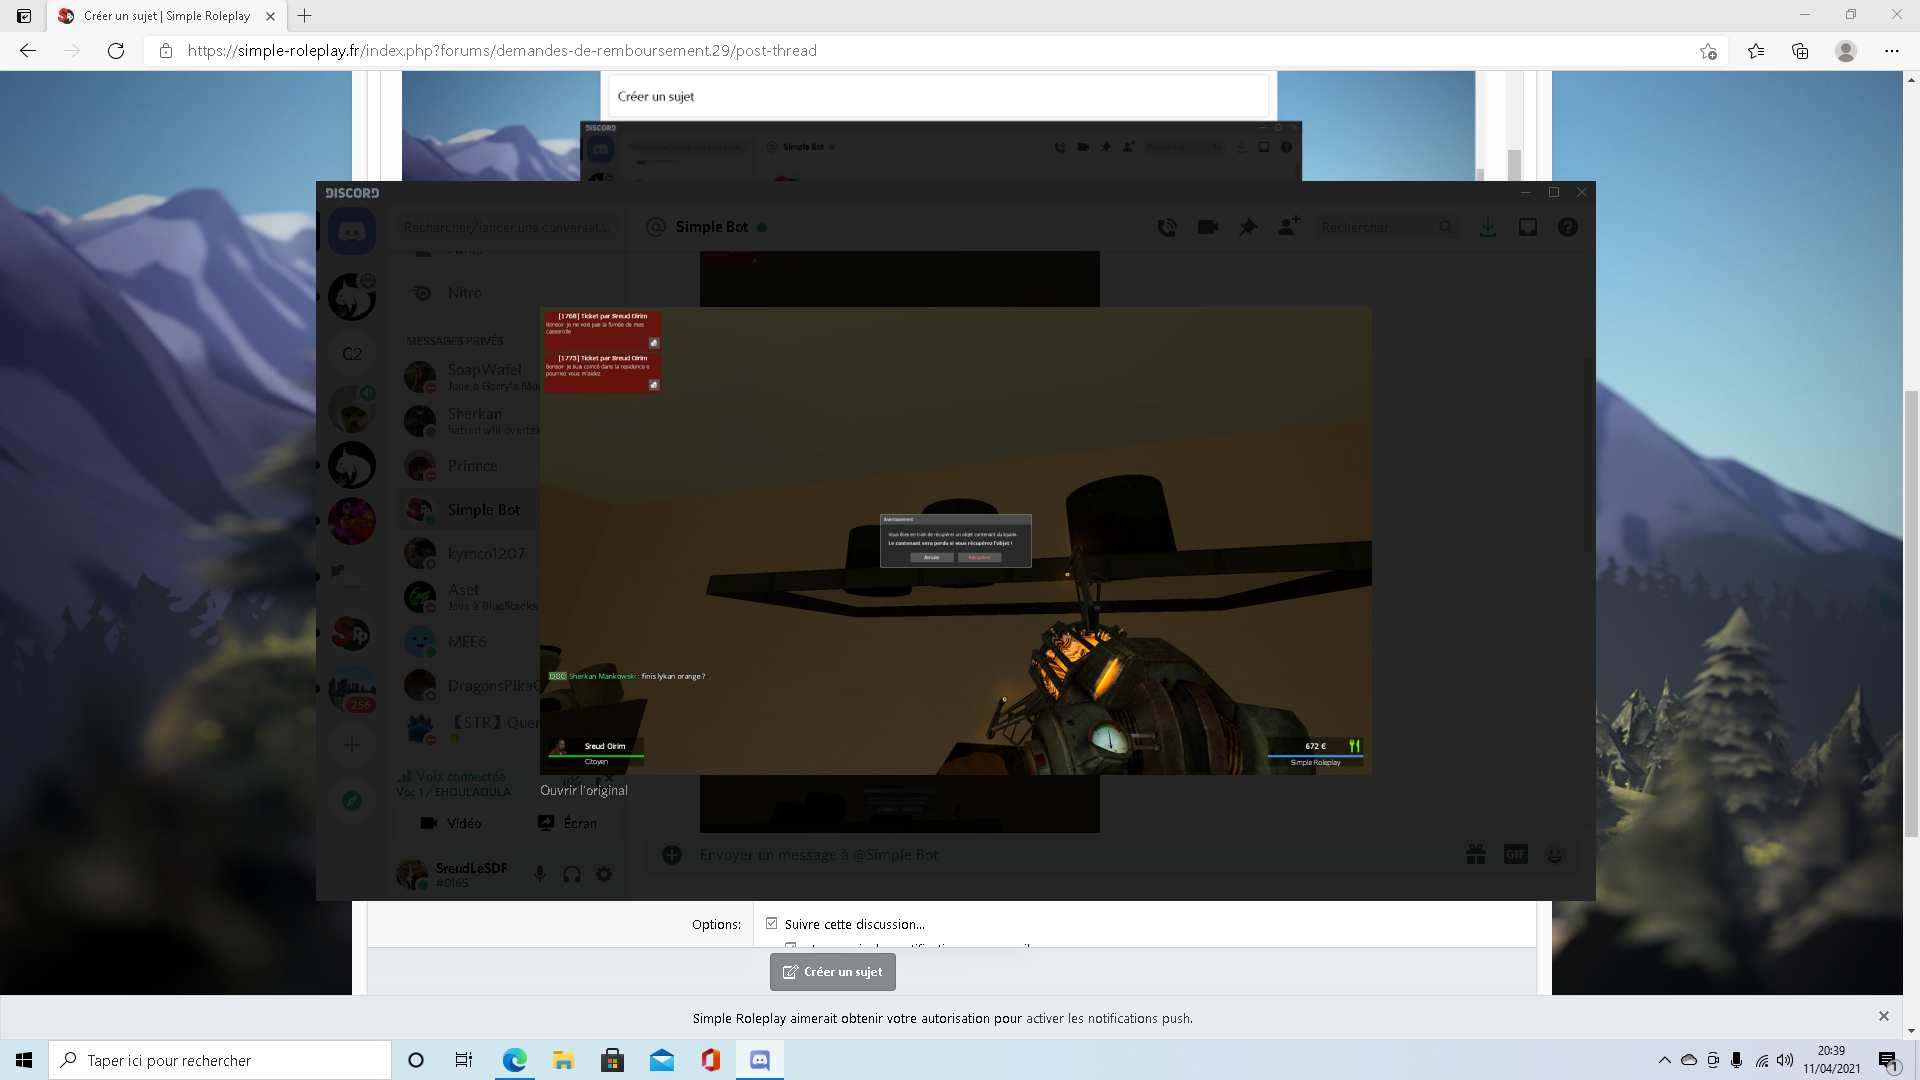
Task: Open the GIF picker in Discord
Action: click(1515, 854)
